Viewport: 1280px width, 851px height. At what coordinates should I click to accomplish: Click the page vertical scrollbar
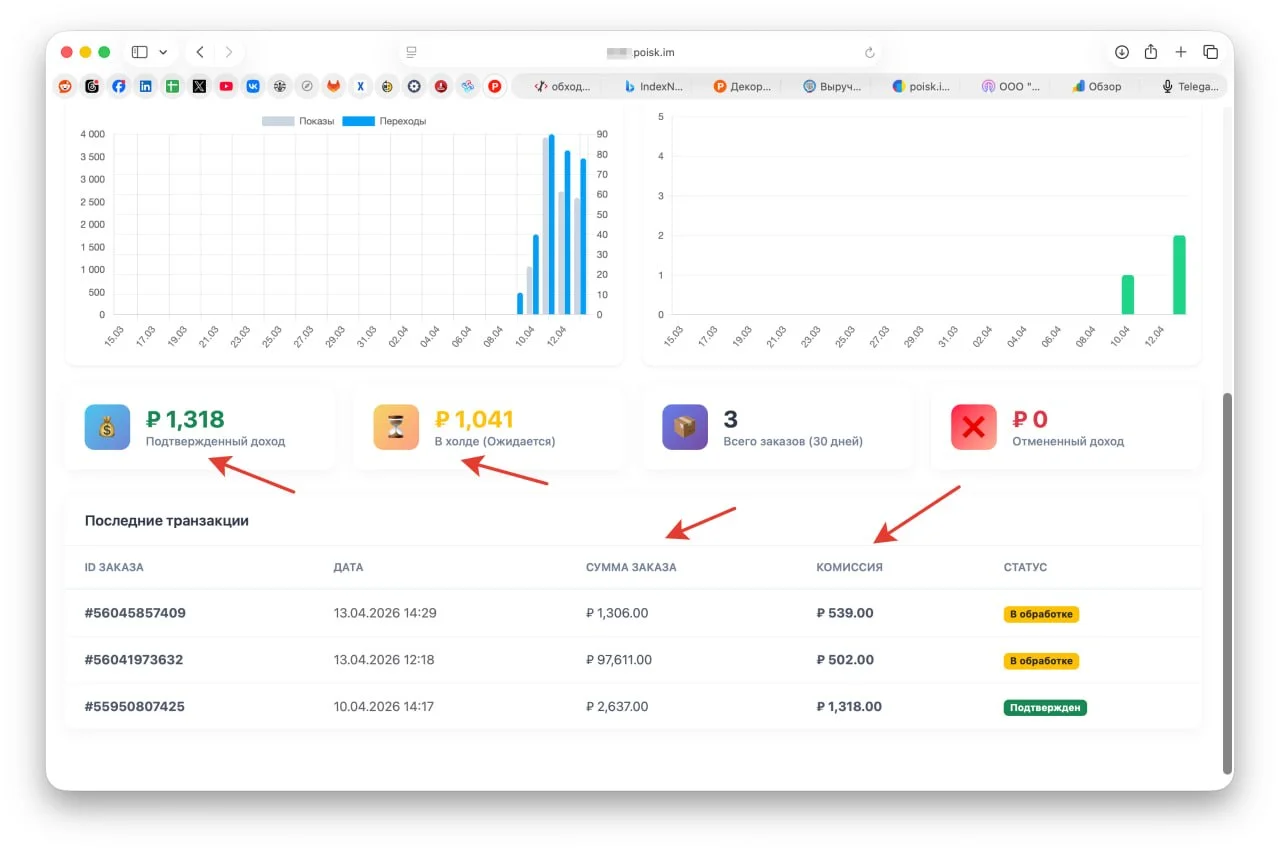point(1227,583)
